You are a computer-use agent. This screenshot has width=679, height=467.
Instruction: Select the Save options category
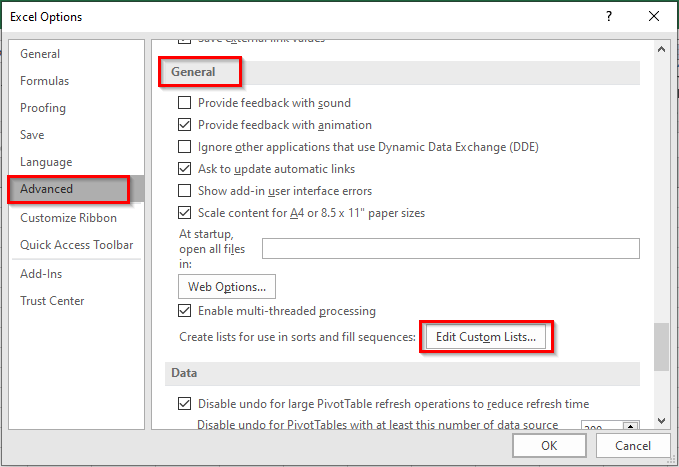32,135
